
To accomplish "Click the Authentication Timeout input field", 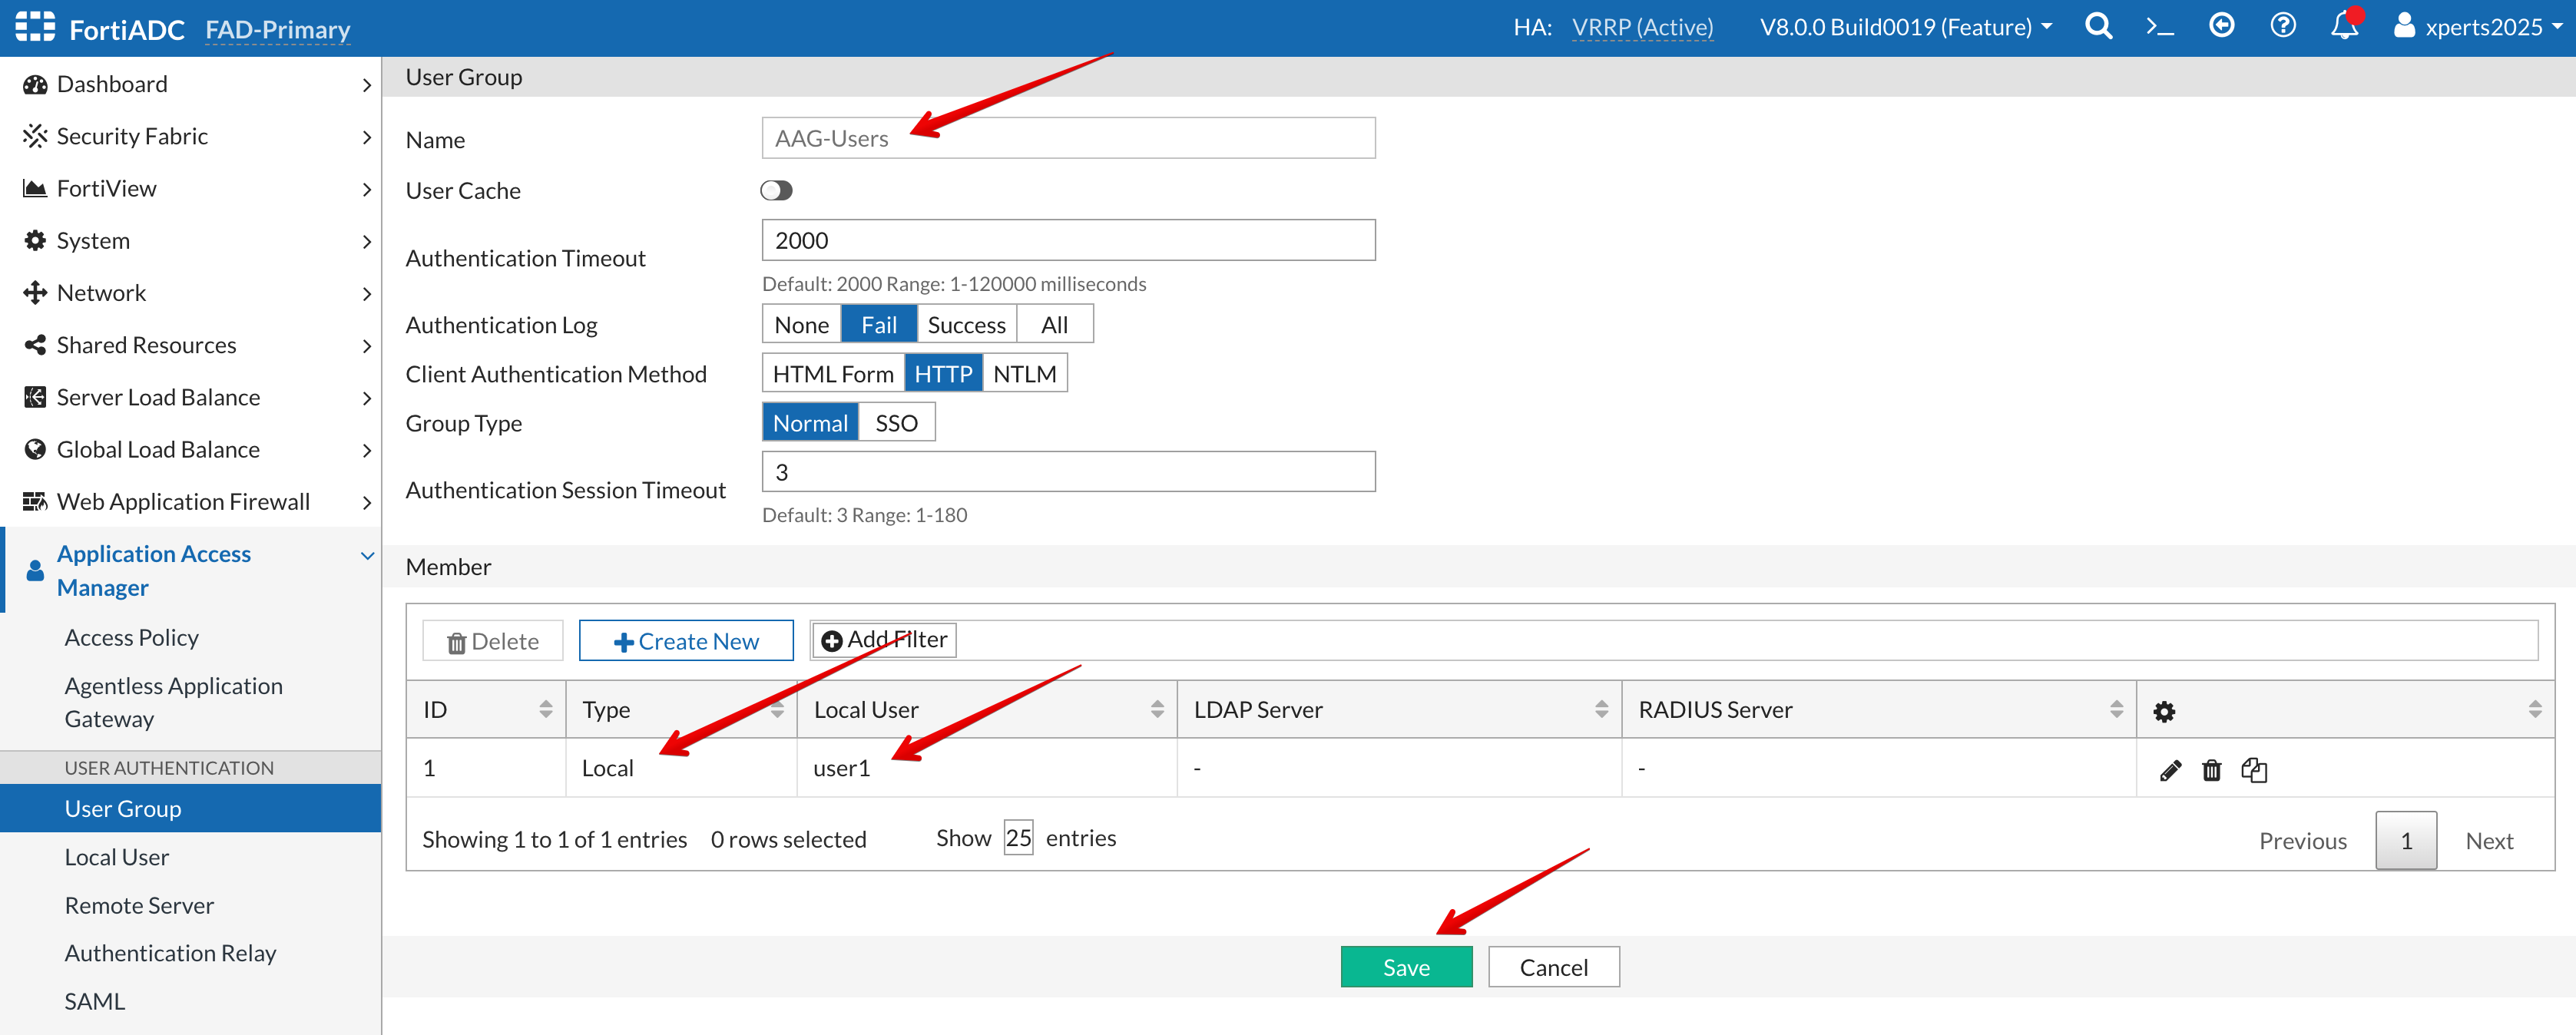I will point(1067,241).
